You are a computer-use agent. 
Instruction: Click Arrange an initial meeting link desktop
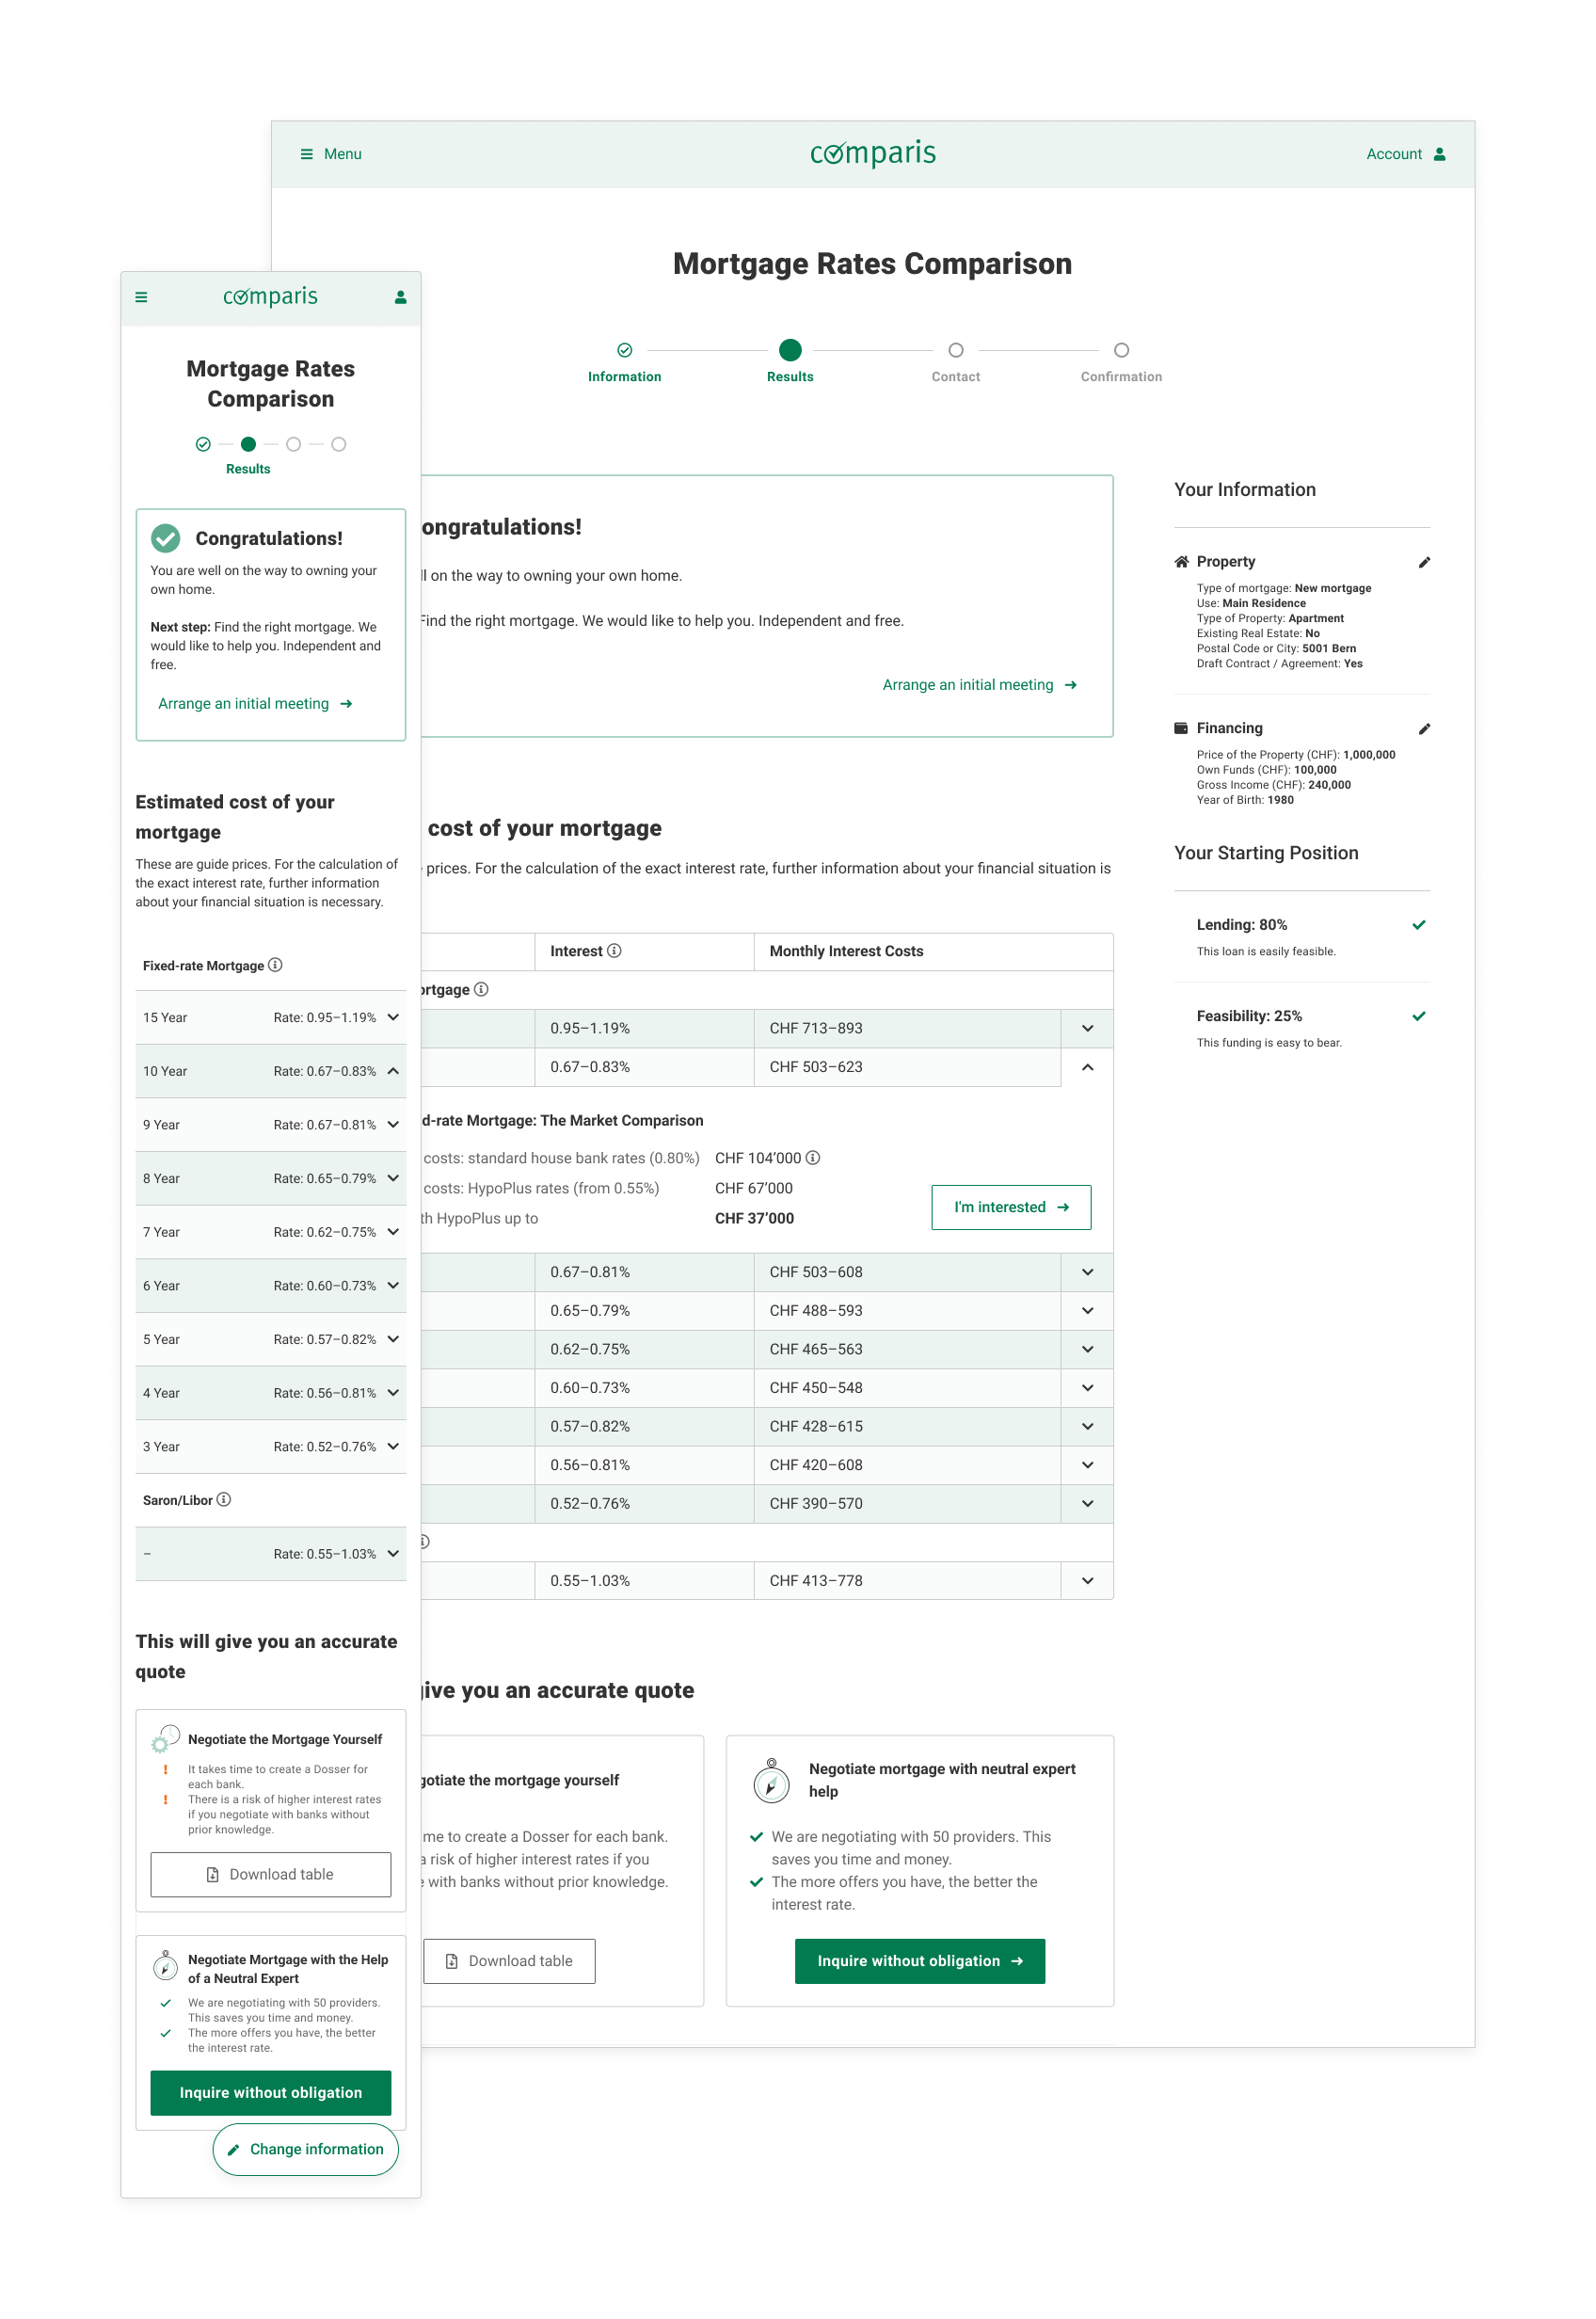click(980, 685)
